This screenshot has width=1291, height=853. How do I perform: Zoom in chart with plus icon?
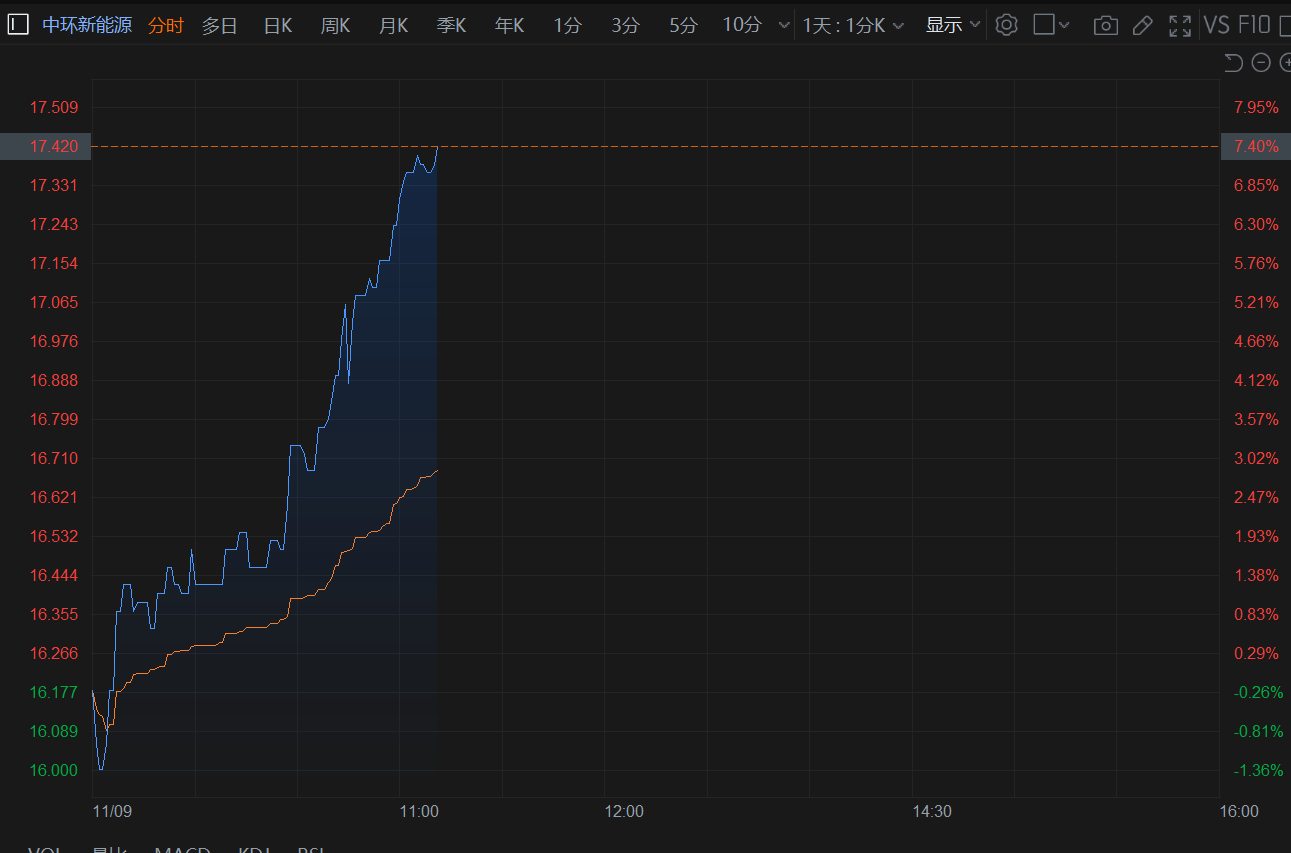(x=1284, y=63)
